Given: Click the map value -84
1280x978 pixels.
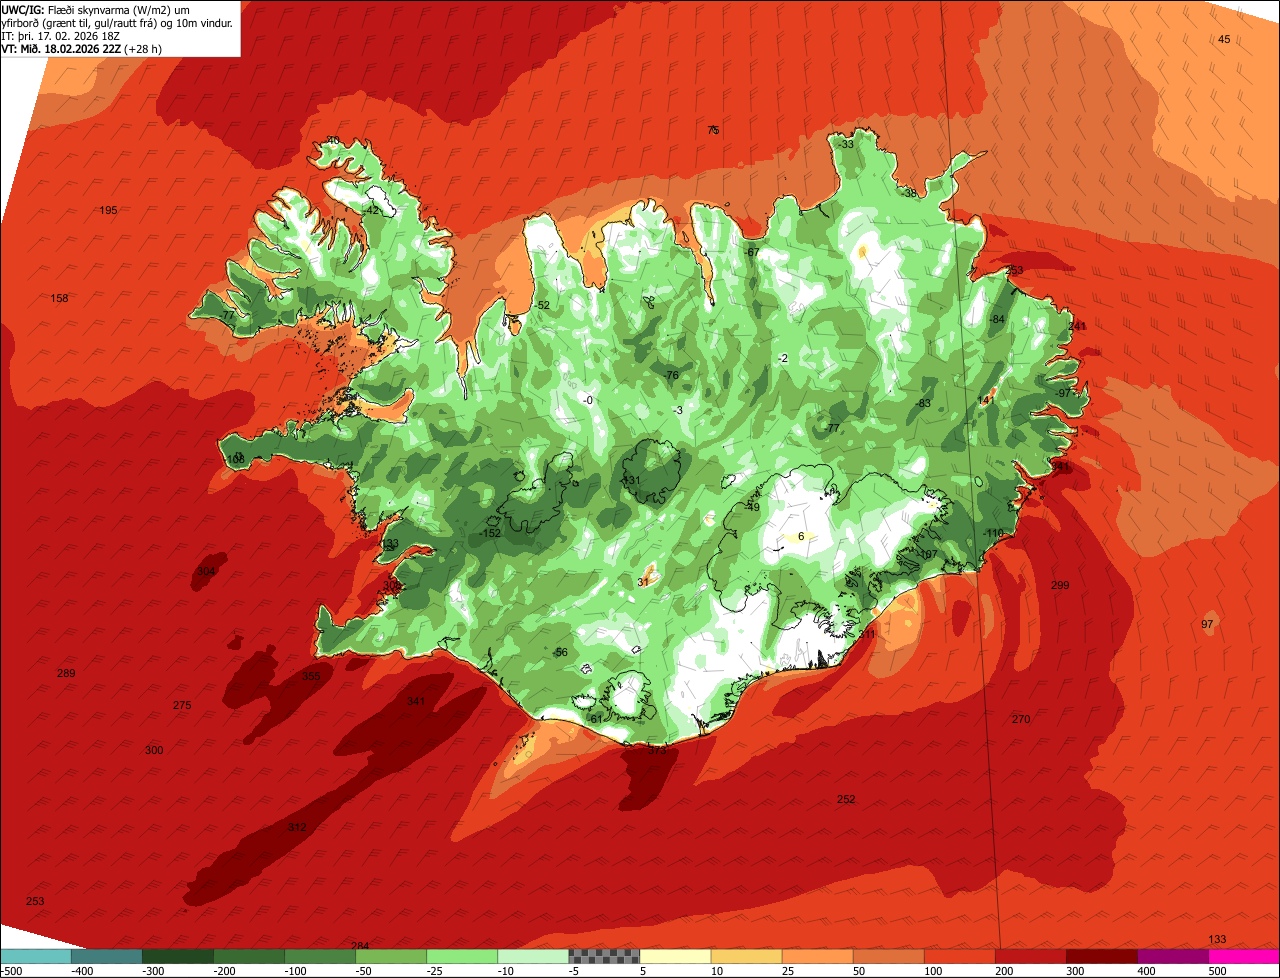Looking at the screenshot, I should tap(996, 319).
